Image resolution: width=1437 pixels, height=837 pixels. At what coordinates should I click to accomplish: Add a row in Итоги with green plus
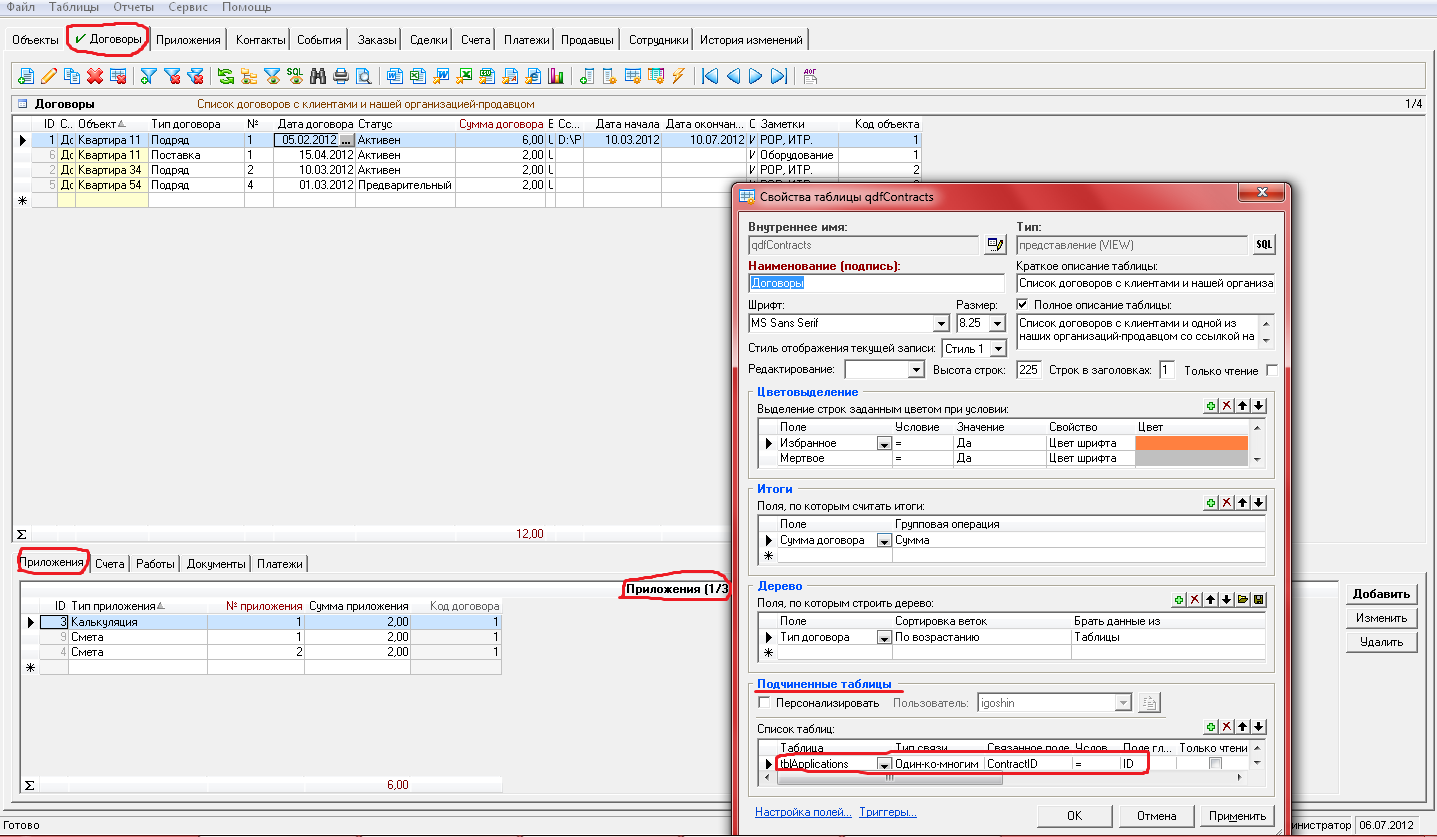point(1211,503)
